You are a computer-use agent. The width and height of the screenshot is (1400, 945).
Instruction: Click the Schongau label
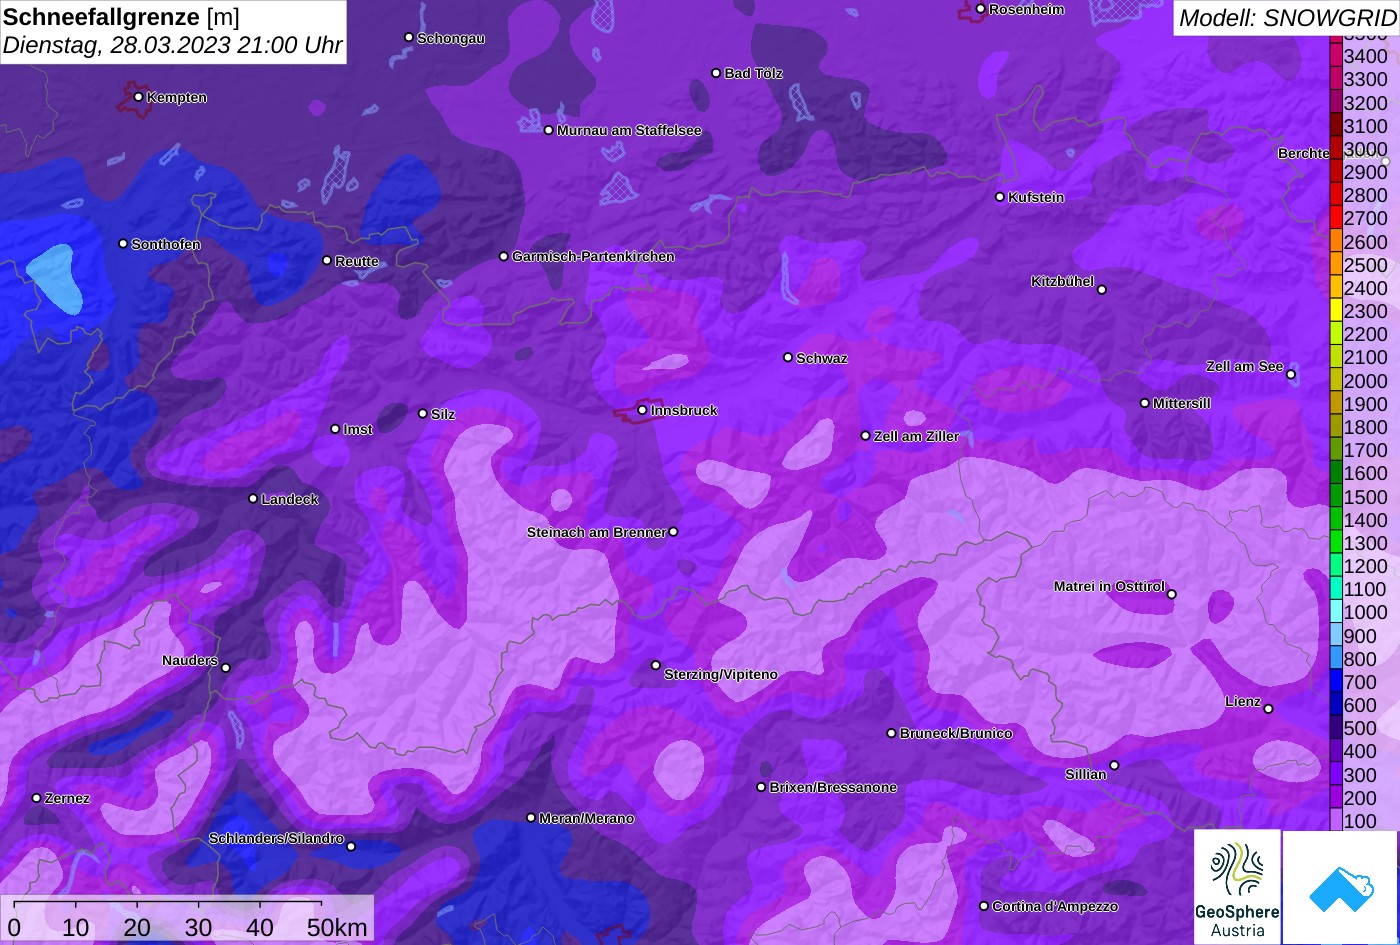tap(451, 38)
